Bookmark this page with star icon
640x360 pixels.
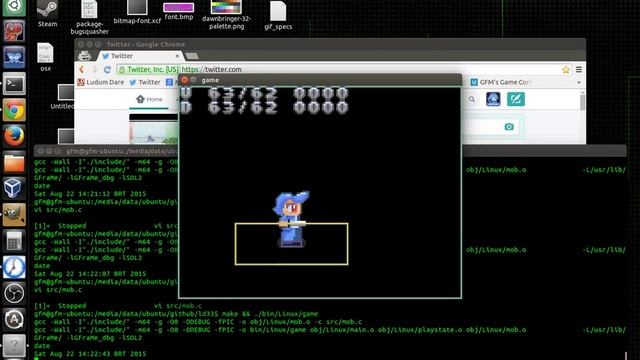click(x=565, y=70)
